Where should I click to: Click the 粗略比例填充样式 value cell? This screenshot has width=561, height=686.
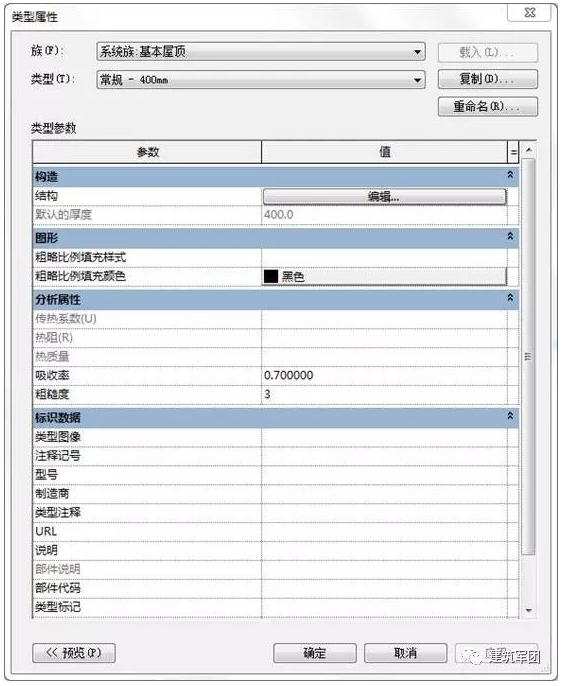[x=384, y=258]
